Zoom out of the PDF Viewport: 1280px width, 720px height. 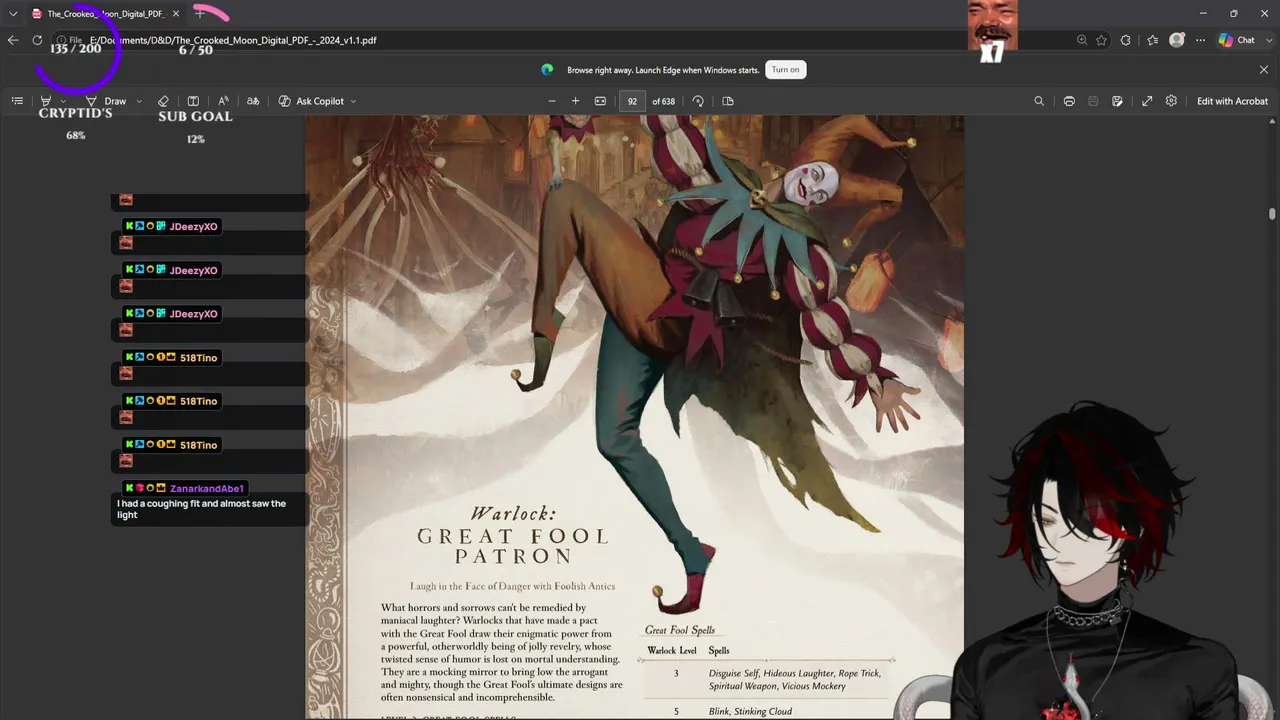551,101
